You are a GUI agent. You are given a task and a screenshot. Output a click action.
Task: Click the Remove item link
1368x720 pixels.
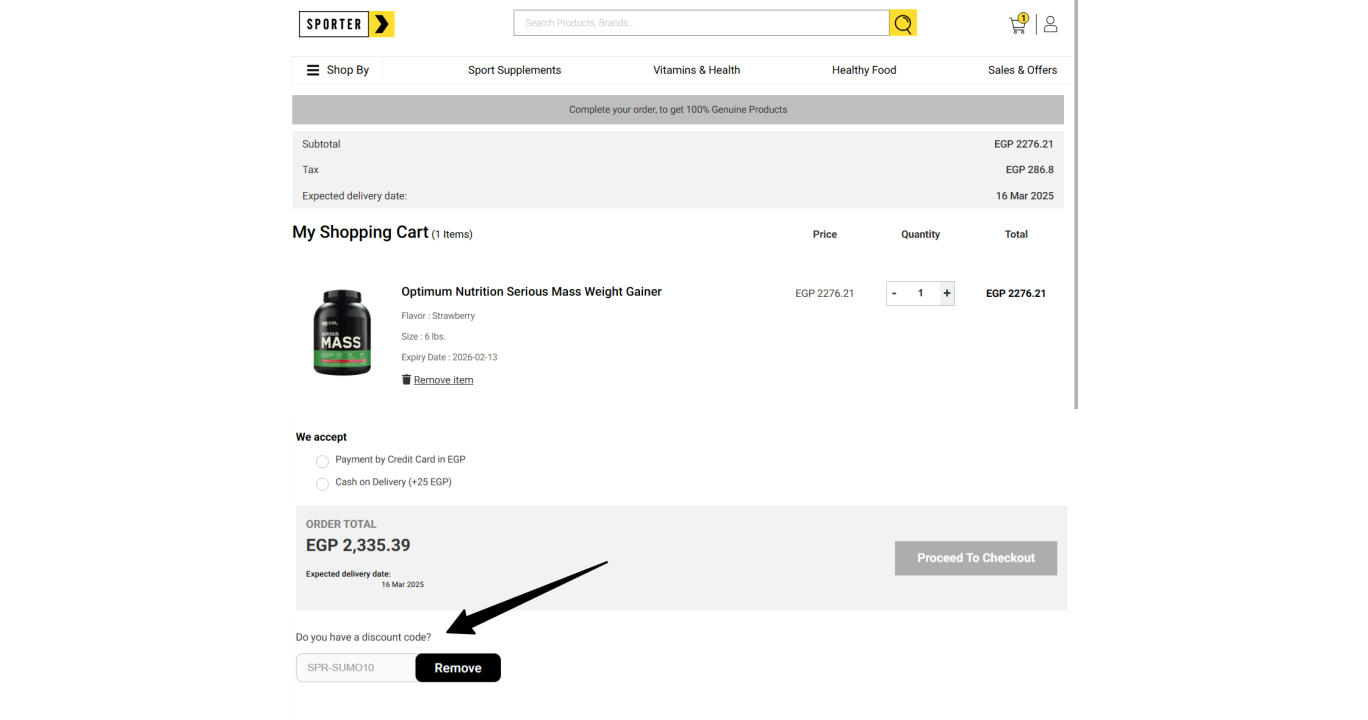click(443, 380)
